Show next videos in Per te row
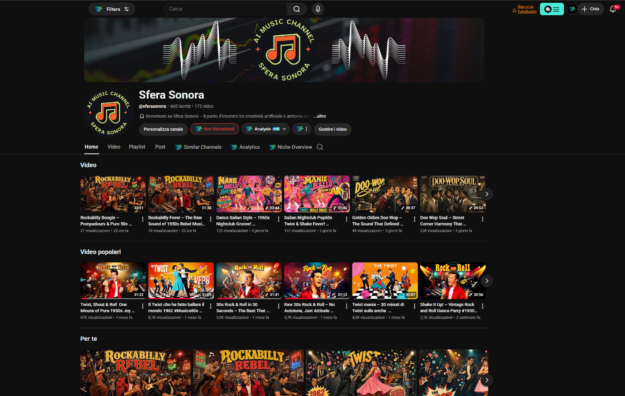 (x=487, y=380)
